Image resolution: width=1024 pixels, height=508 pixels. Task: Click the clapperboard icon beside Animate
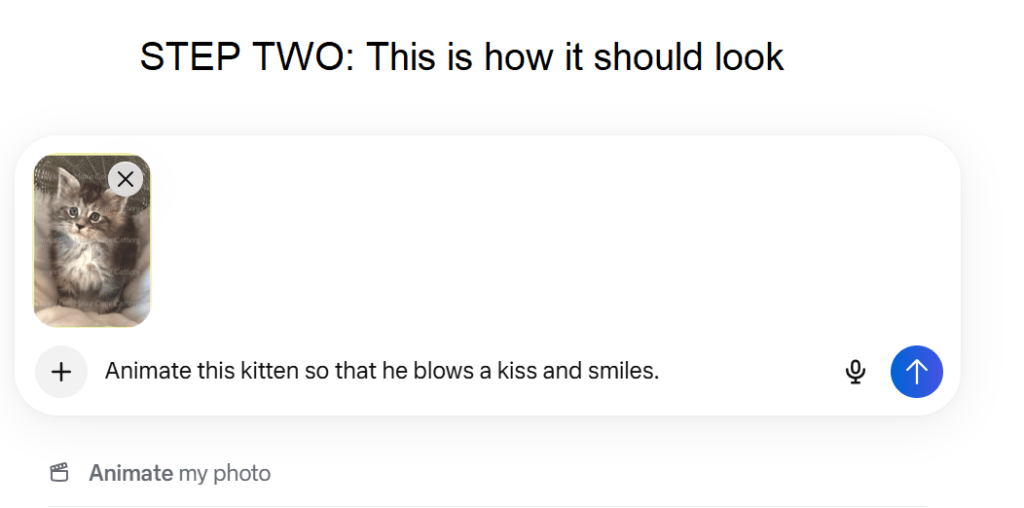pyautogui.click(x=60, y=473)
